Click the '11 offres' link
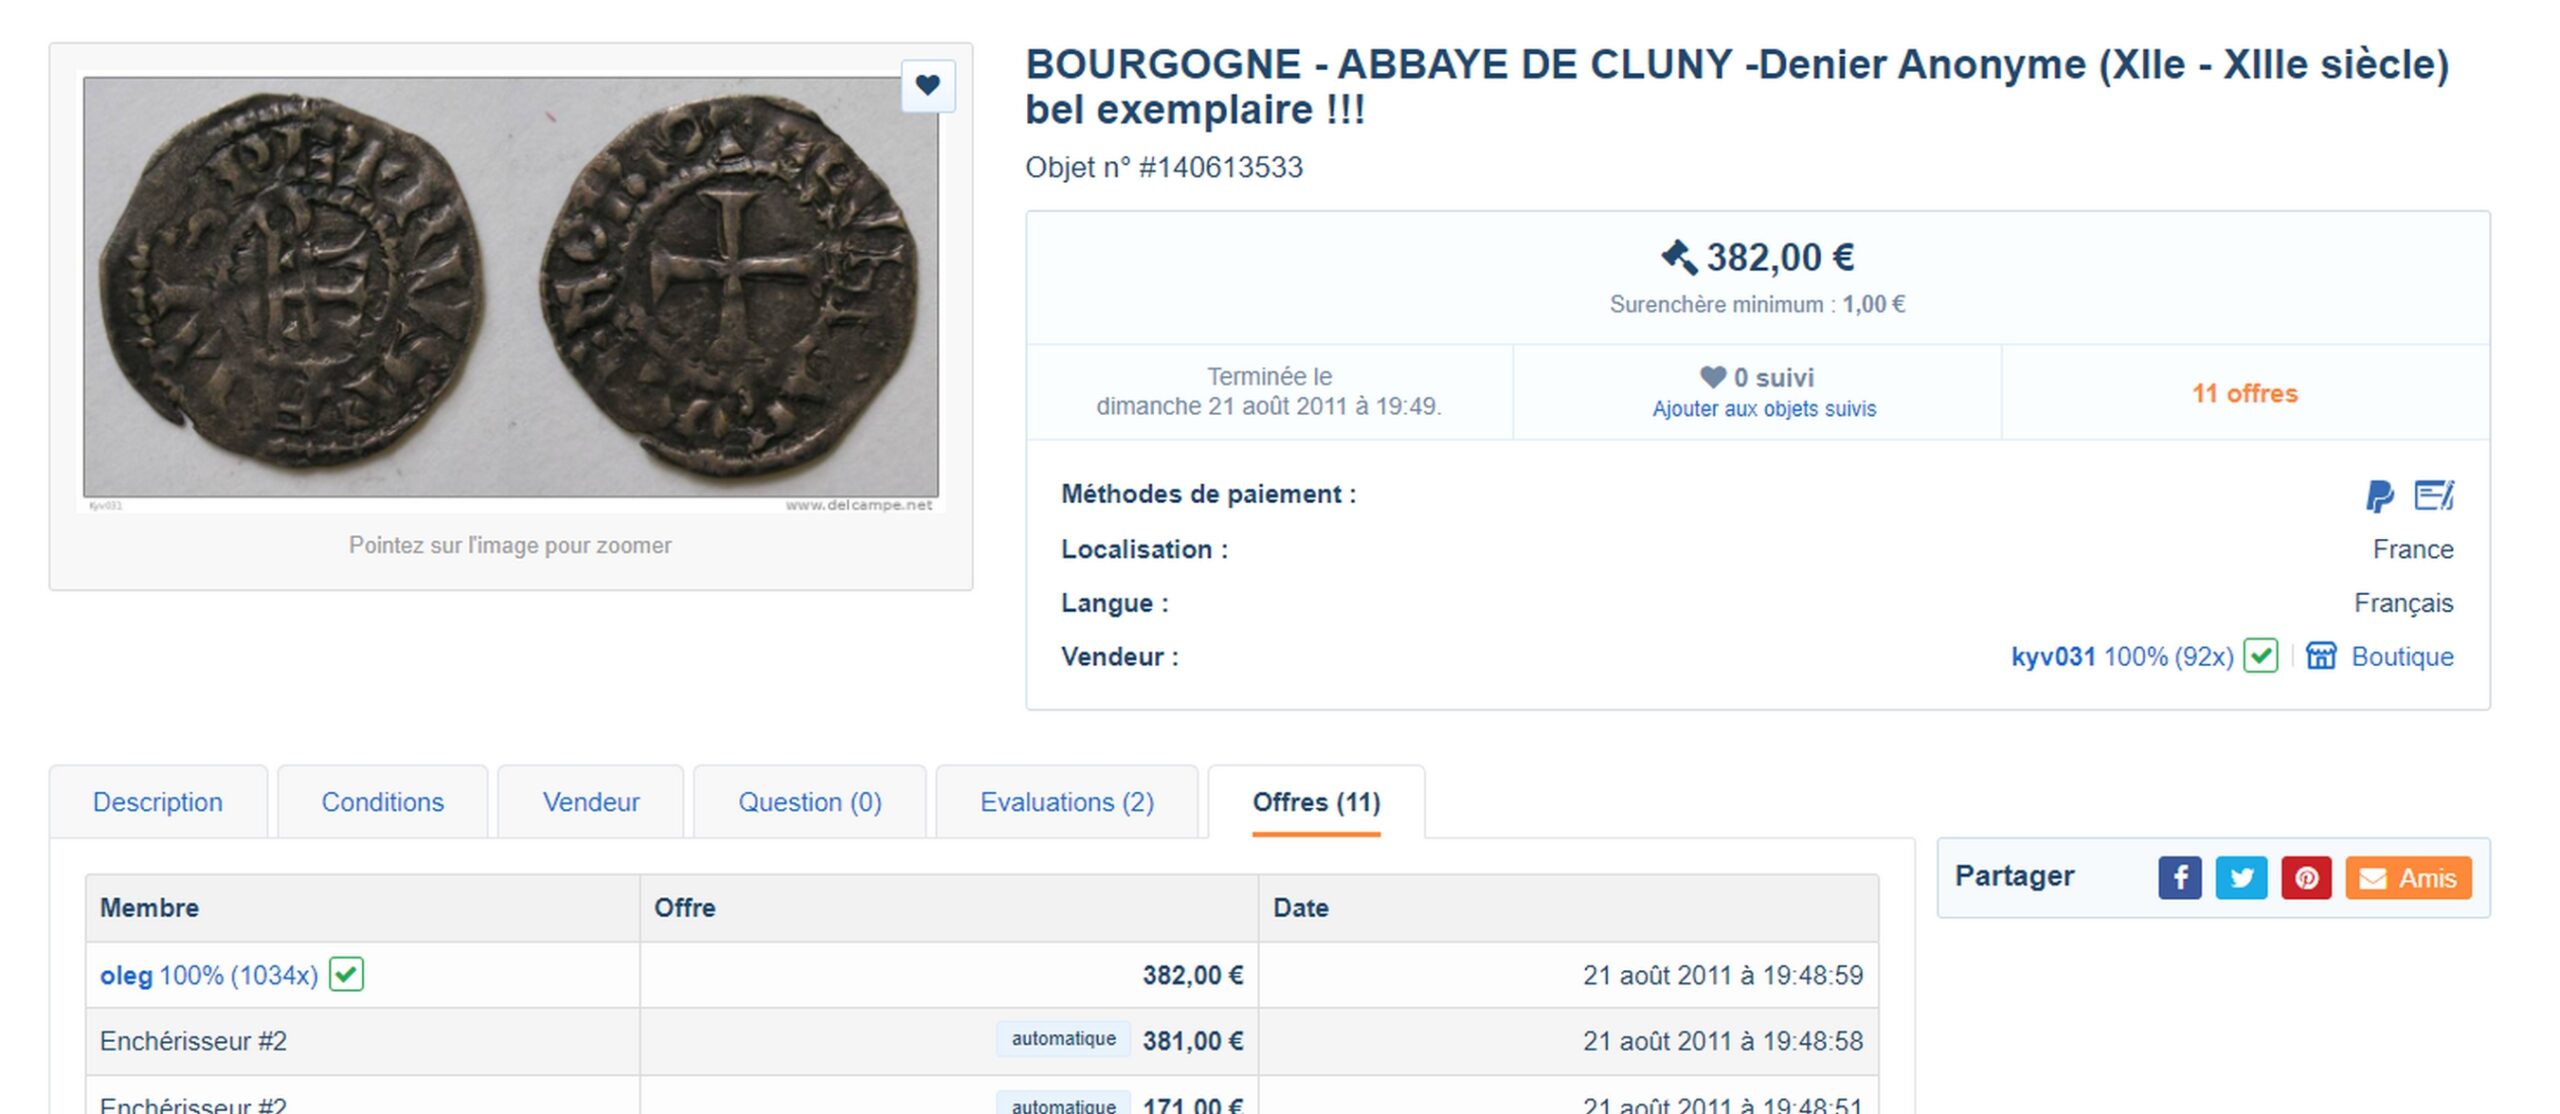 tap(2244, 393)
